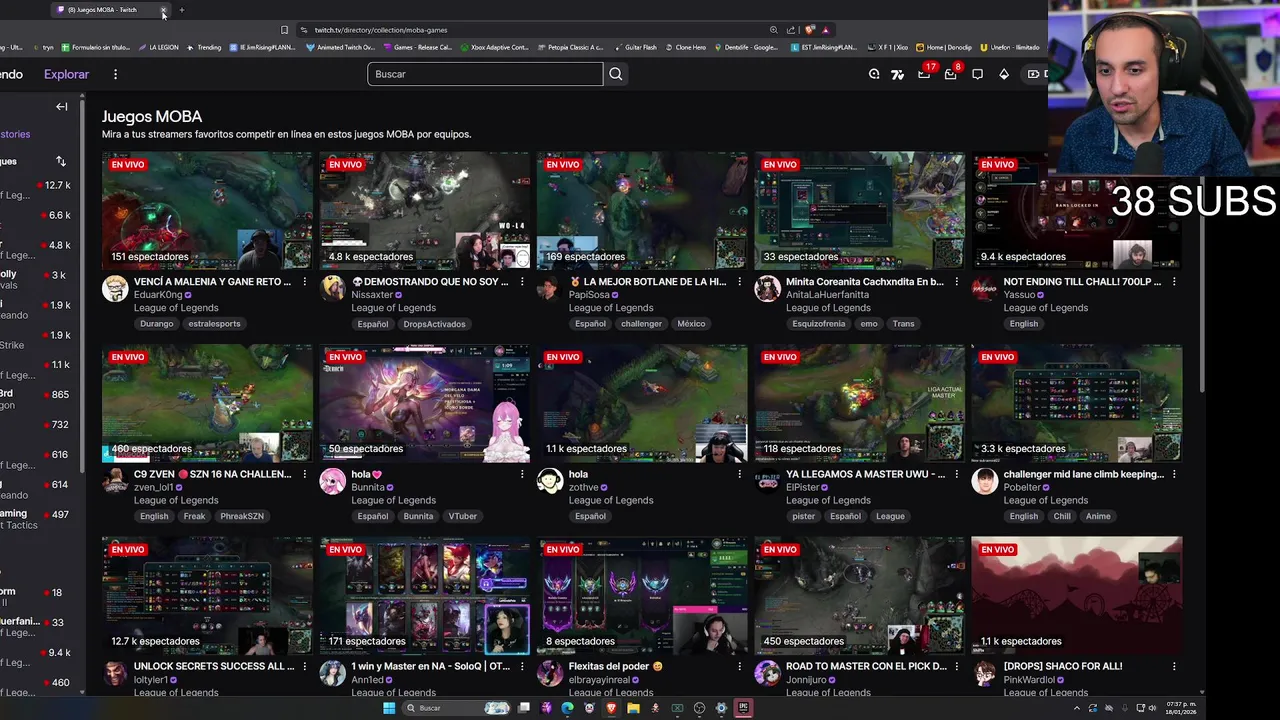Open the PinkWardlol SHACO FOR ALL thumbnail

click(x=1076, y=595)
